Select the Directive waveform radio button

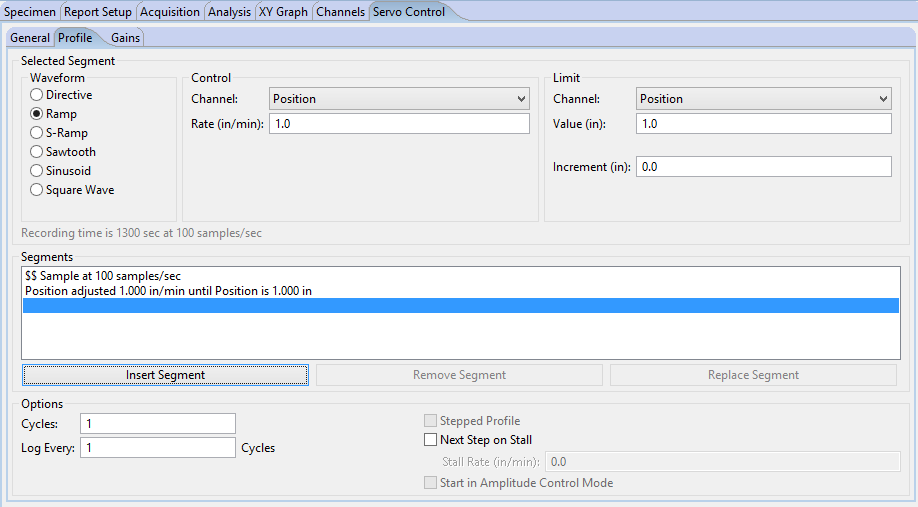coord(37,95)
